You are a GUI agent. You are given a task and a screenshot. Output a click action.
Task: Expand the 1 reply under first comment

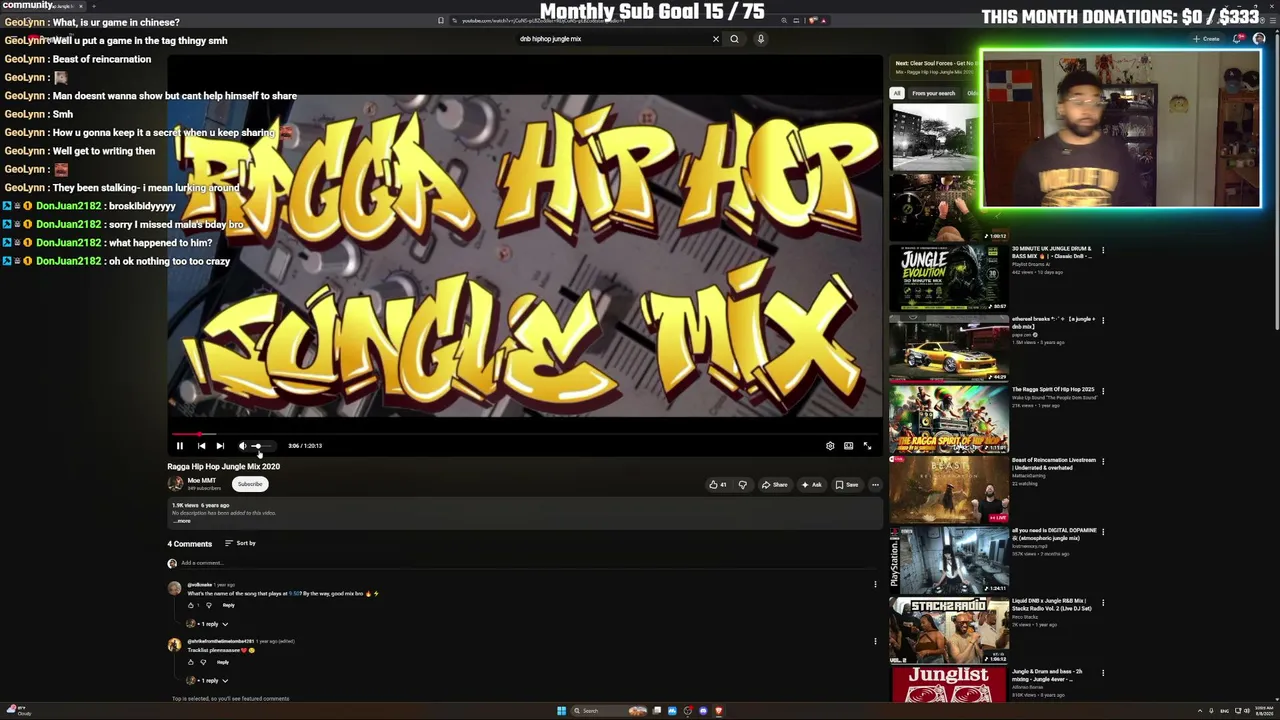point(208,624)
